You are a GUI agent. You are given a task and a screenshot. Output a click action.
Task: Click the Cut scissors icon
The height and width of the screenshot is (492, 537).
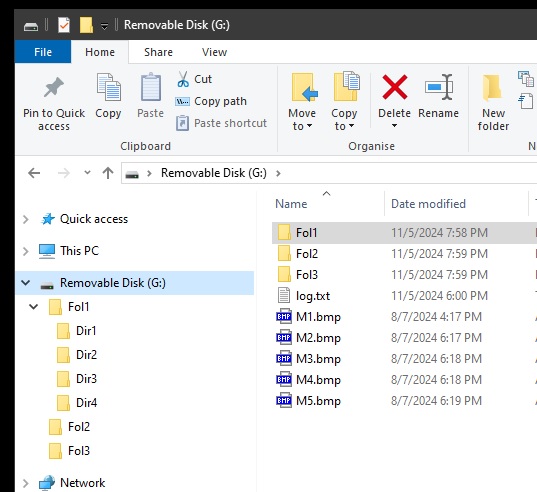tap(183, 79)
